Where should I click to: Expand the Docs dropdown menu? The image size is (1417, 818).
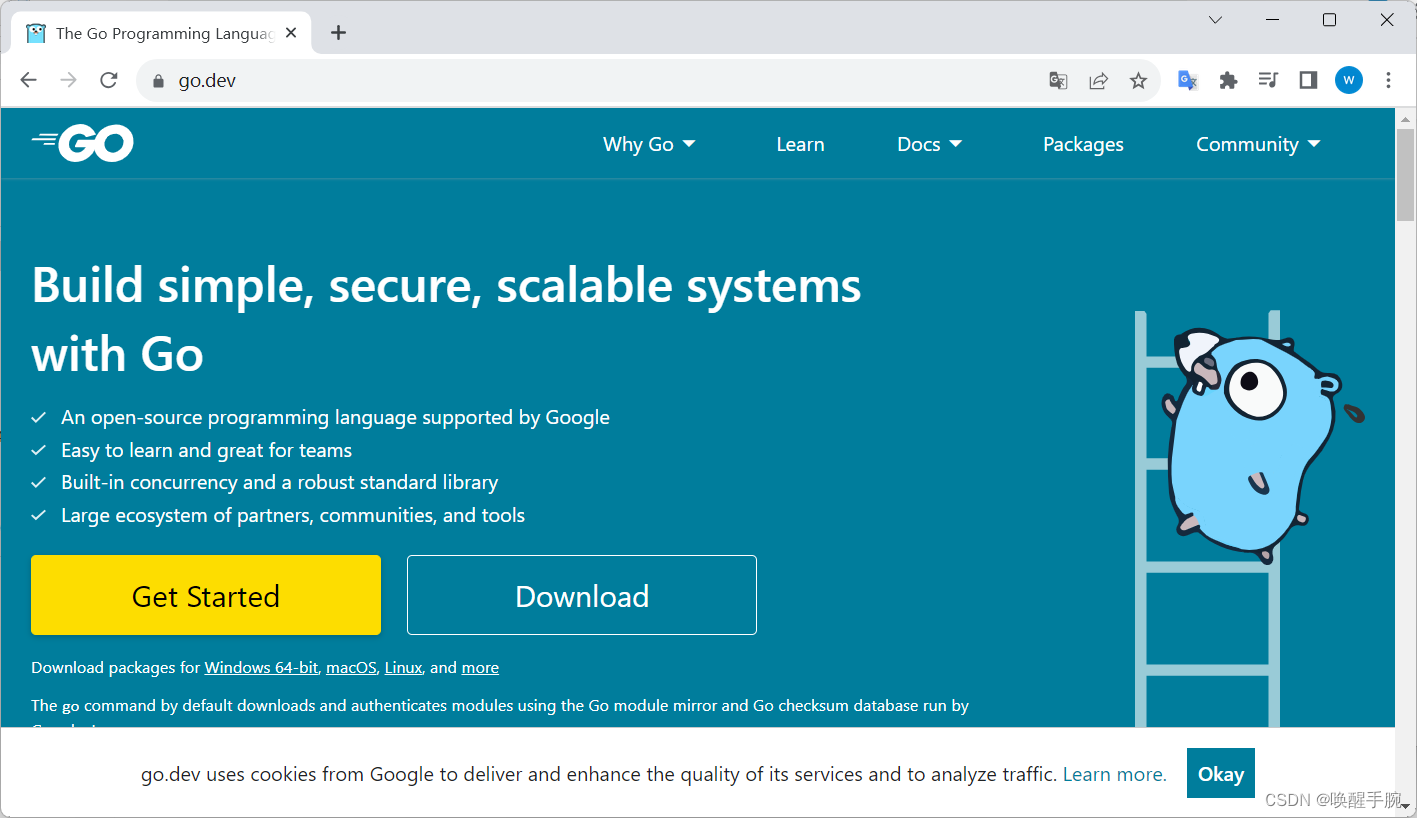tap(930, 144)
